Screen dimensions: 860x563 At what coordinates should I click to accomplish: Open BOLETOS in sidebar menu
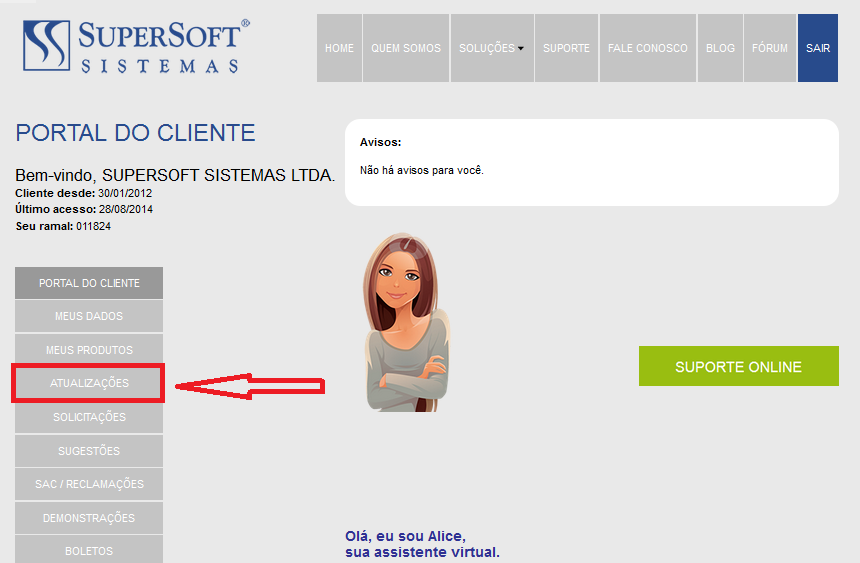coord(89,550)
